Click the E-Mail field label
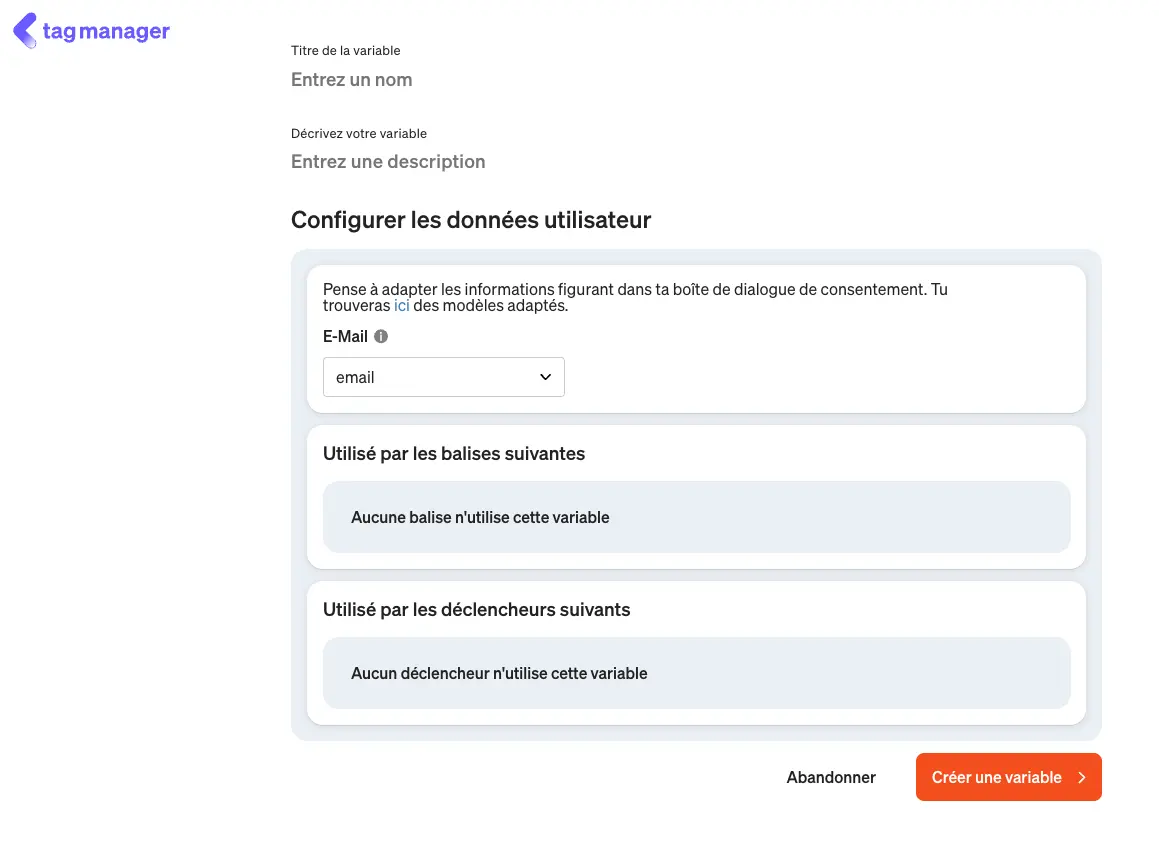This screenshot has width=1159, height=845. (x=345, y=337)
